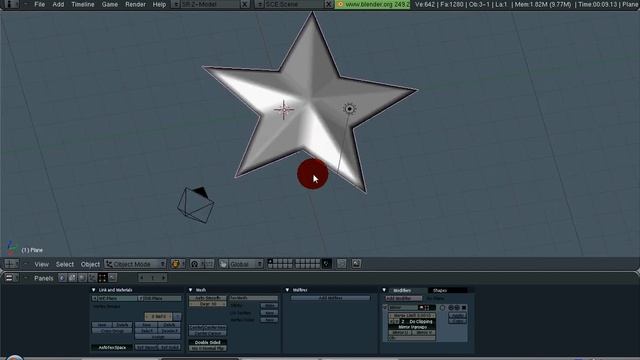This screenshot has height=360, width=640.
Task: Adjust the Merge Limit slider
Action: [x=412, y=316]
